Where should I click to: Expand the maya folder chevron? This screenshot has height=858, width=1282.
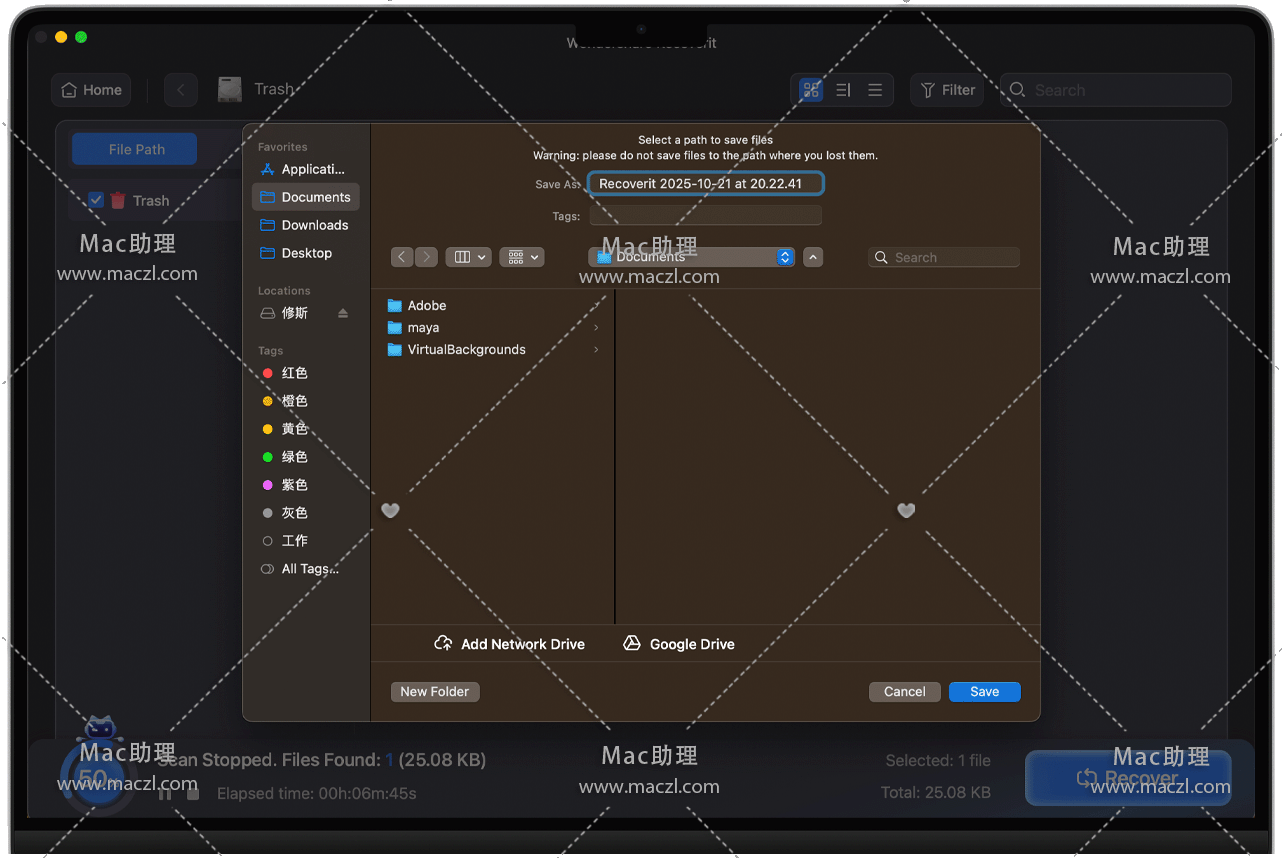tap(597, 328)
